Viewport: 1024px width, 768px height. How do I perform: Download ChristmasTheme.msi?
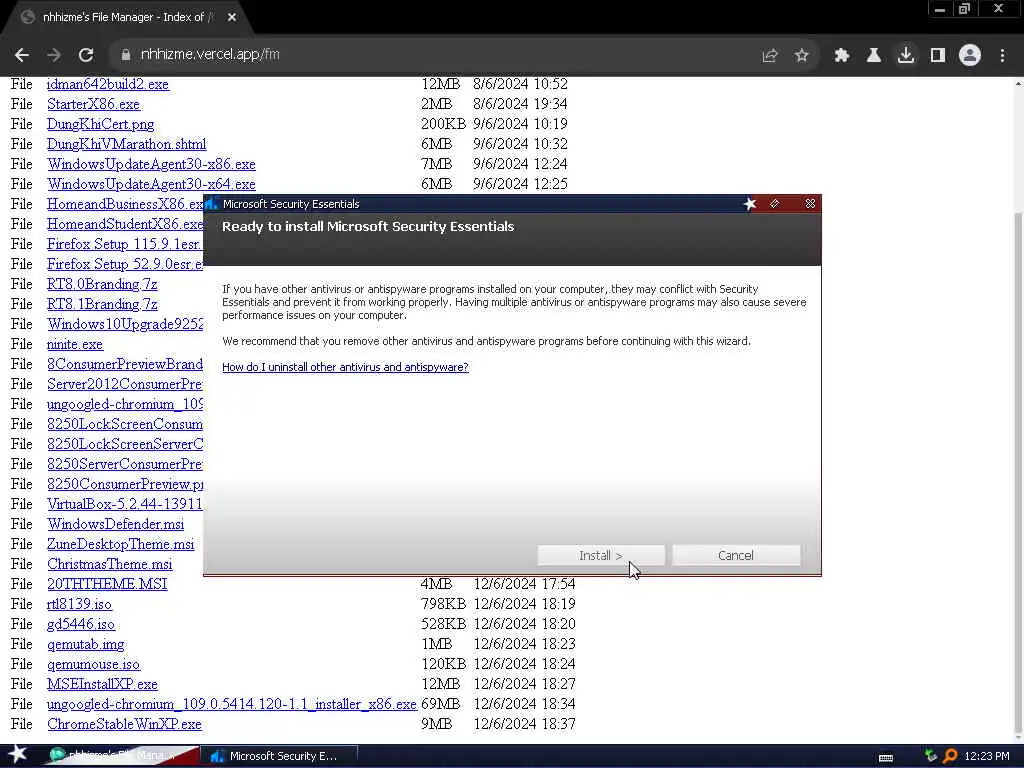(110, 564)
